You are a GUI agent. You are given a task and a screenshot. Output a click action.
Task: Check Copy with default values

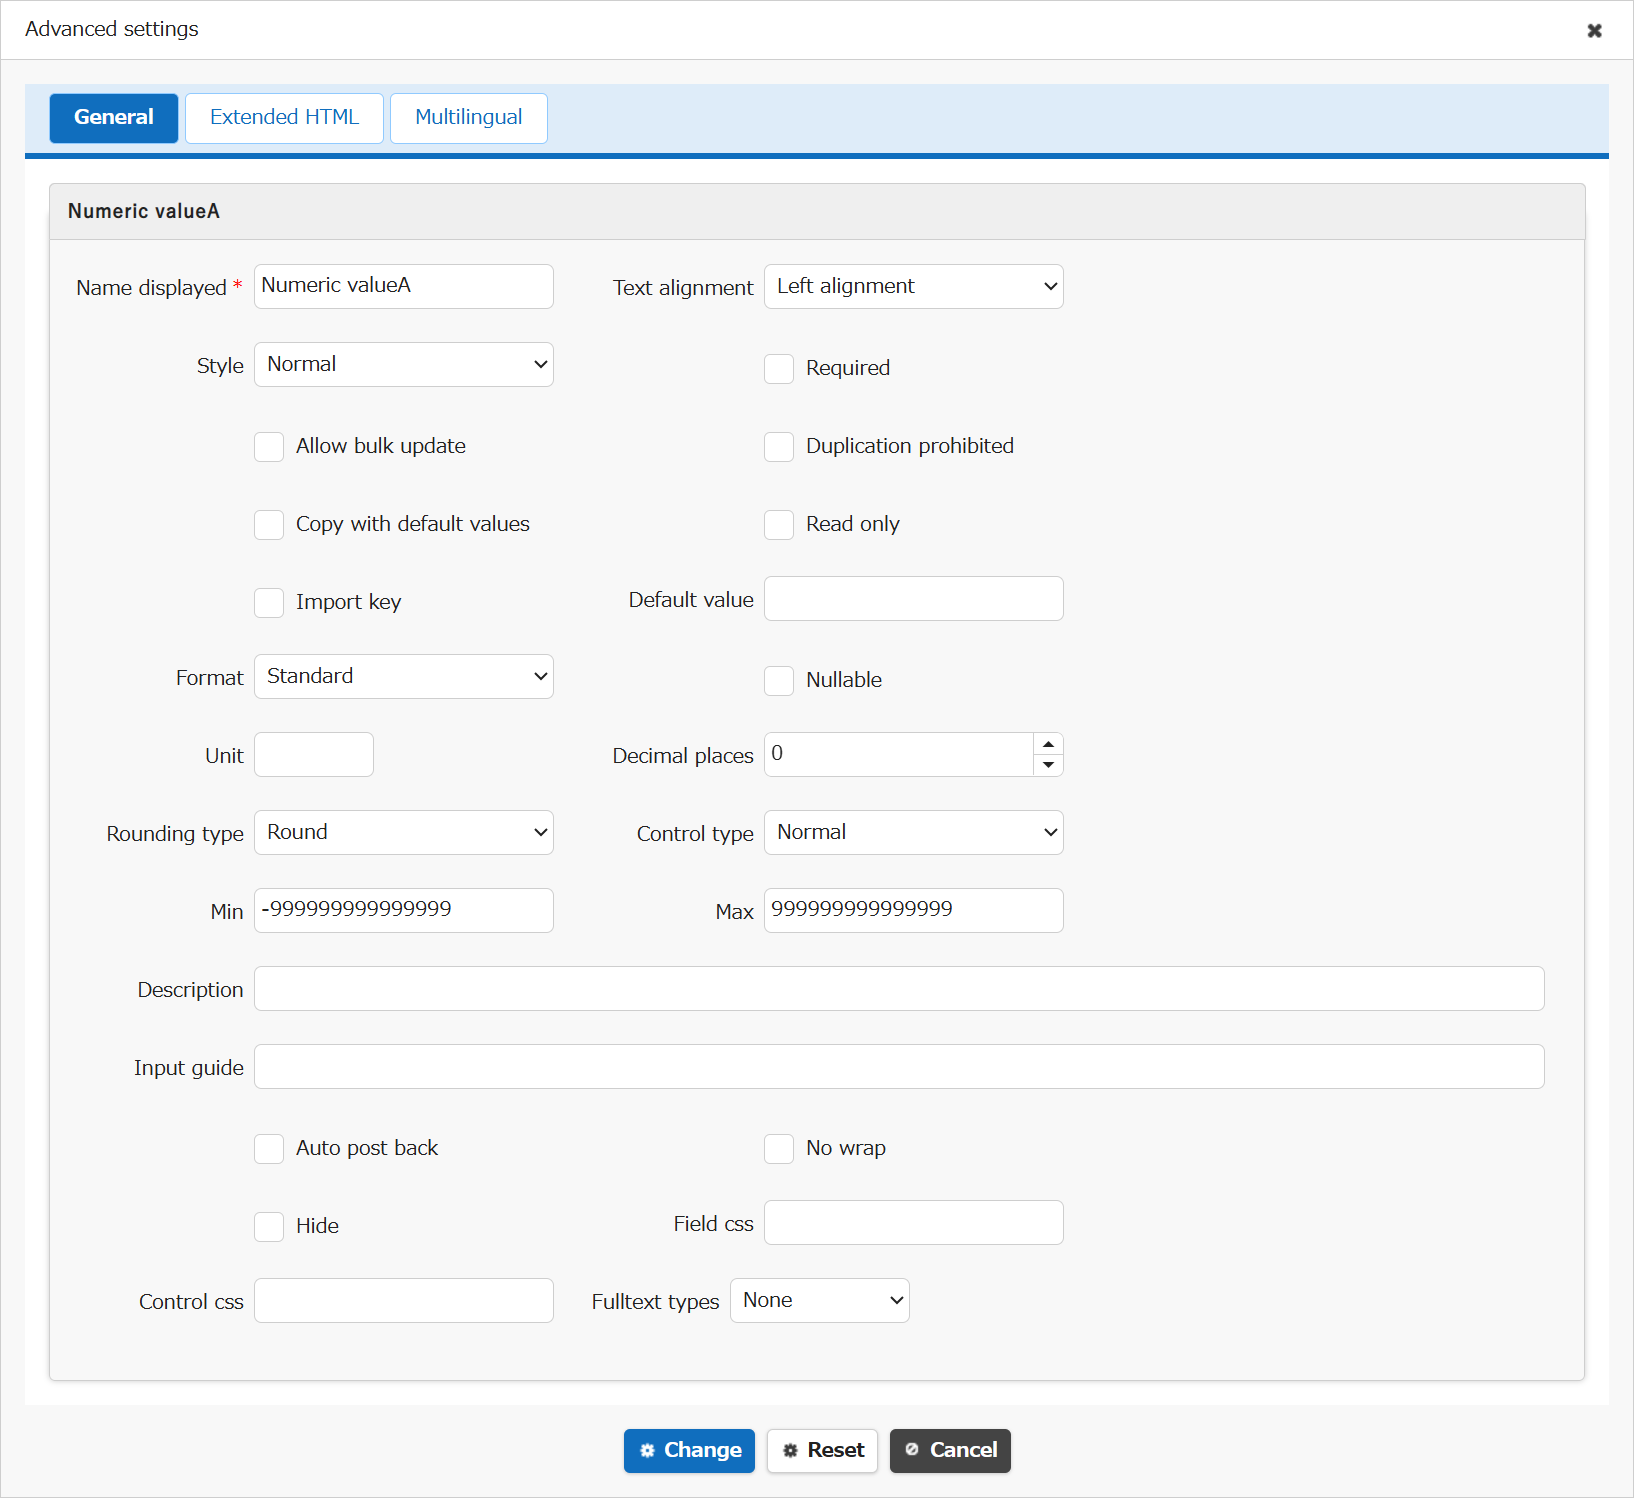click(269, 525)
